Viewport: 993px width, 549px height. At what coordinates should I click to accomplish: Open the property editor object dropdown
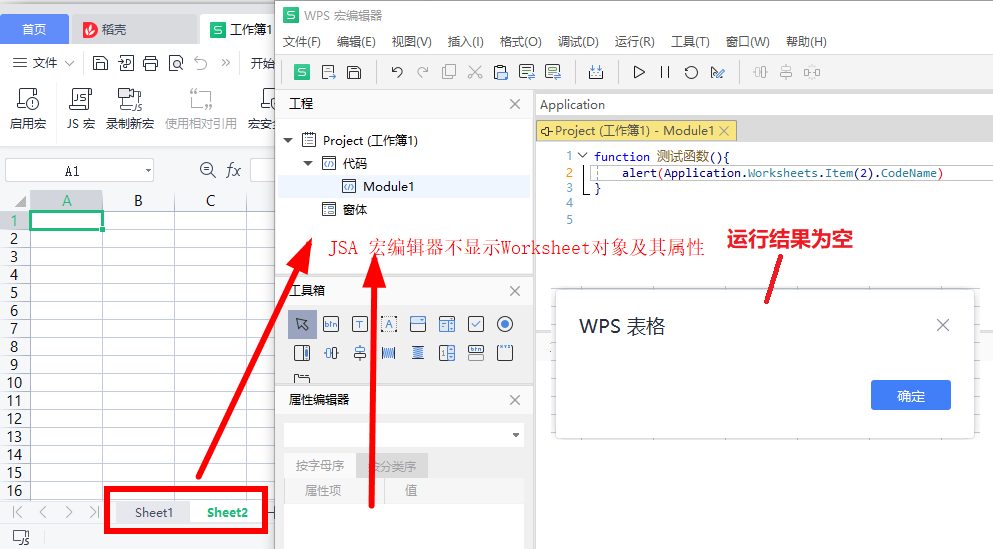(x=515, y=435)
